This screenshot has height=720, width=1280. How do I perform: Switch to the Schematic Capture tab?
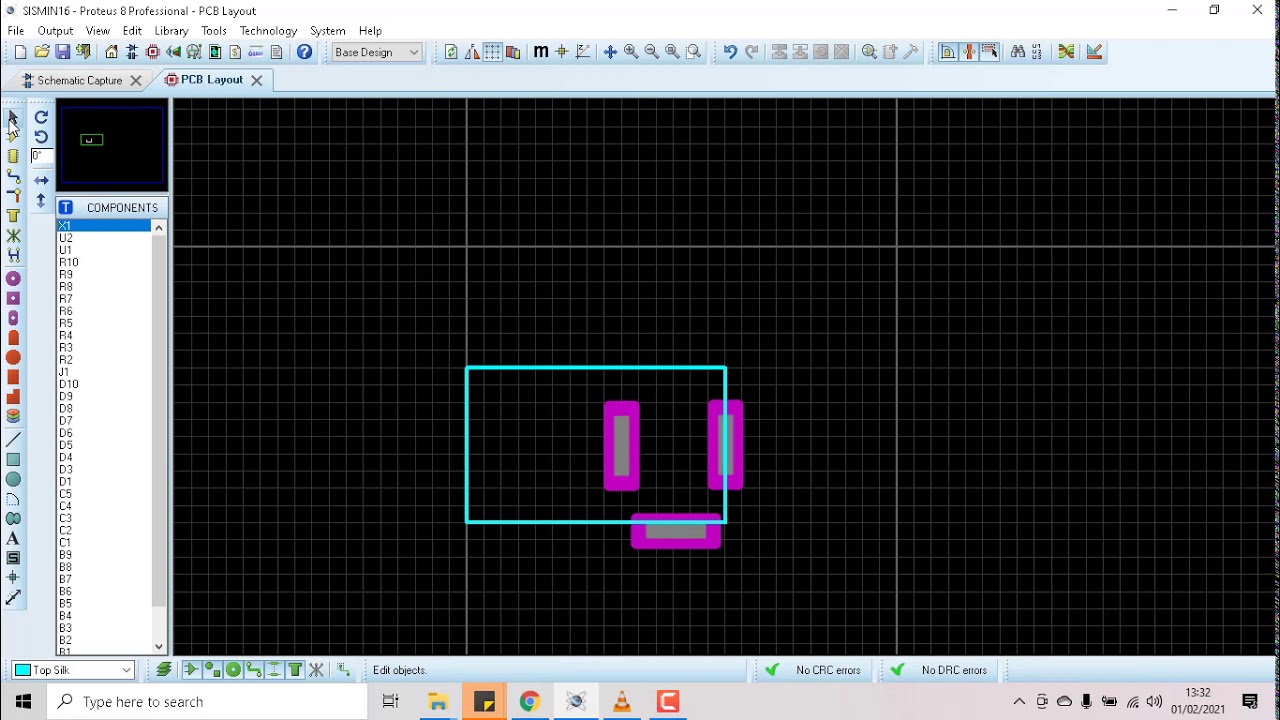pos(80,80)
